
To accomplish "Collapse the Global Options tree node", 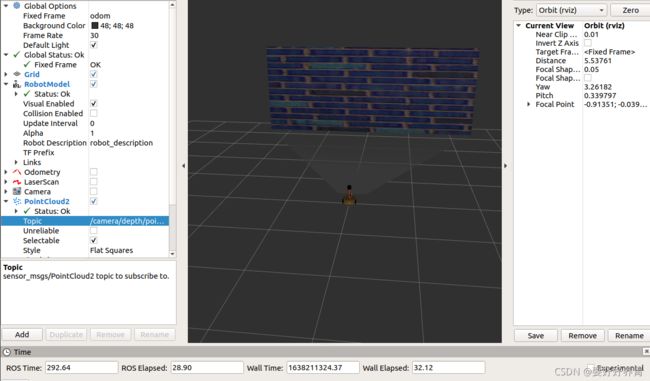I will (x=6, y=6).
